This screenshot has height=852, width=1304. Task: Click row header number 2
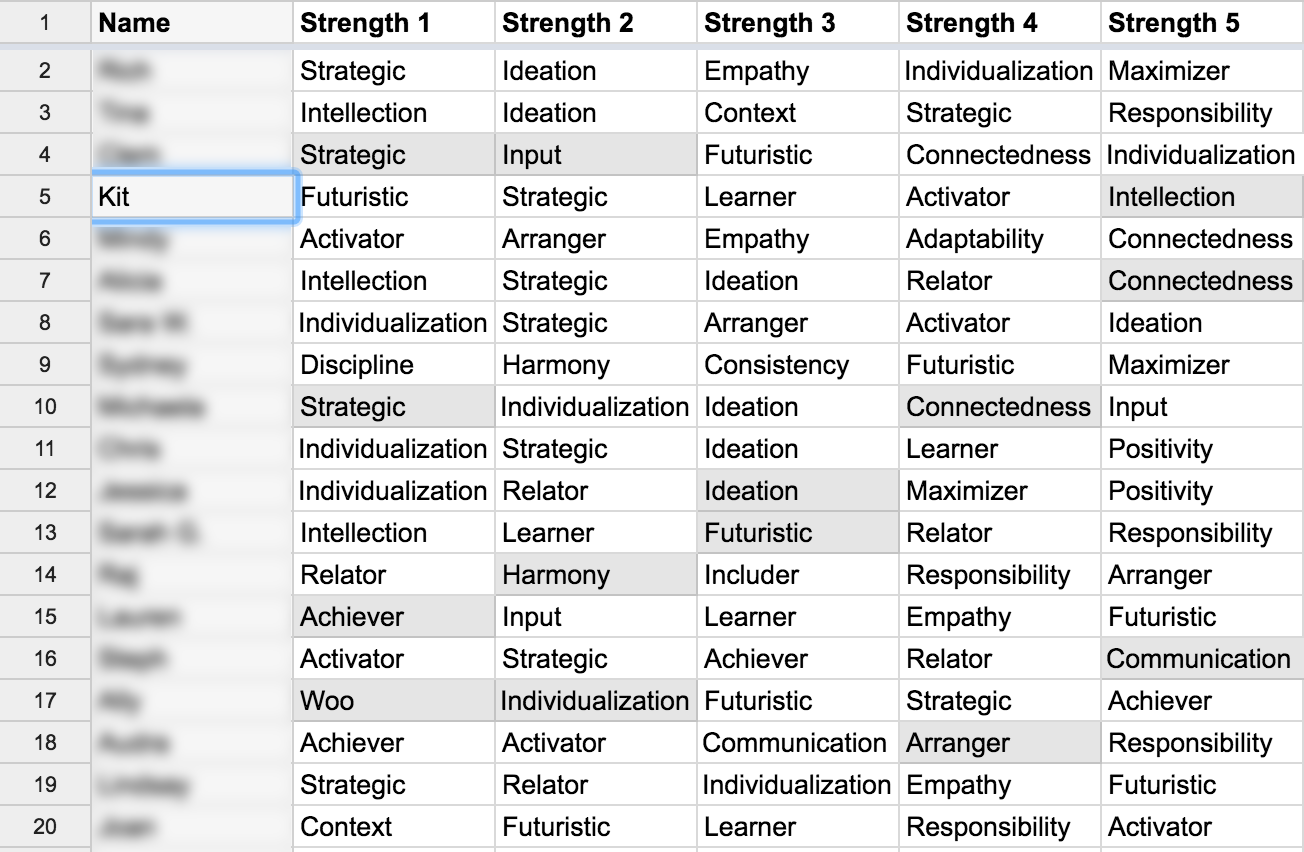45,71
